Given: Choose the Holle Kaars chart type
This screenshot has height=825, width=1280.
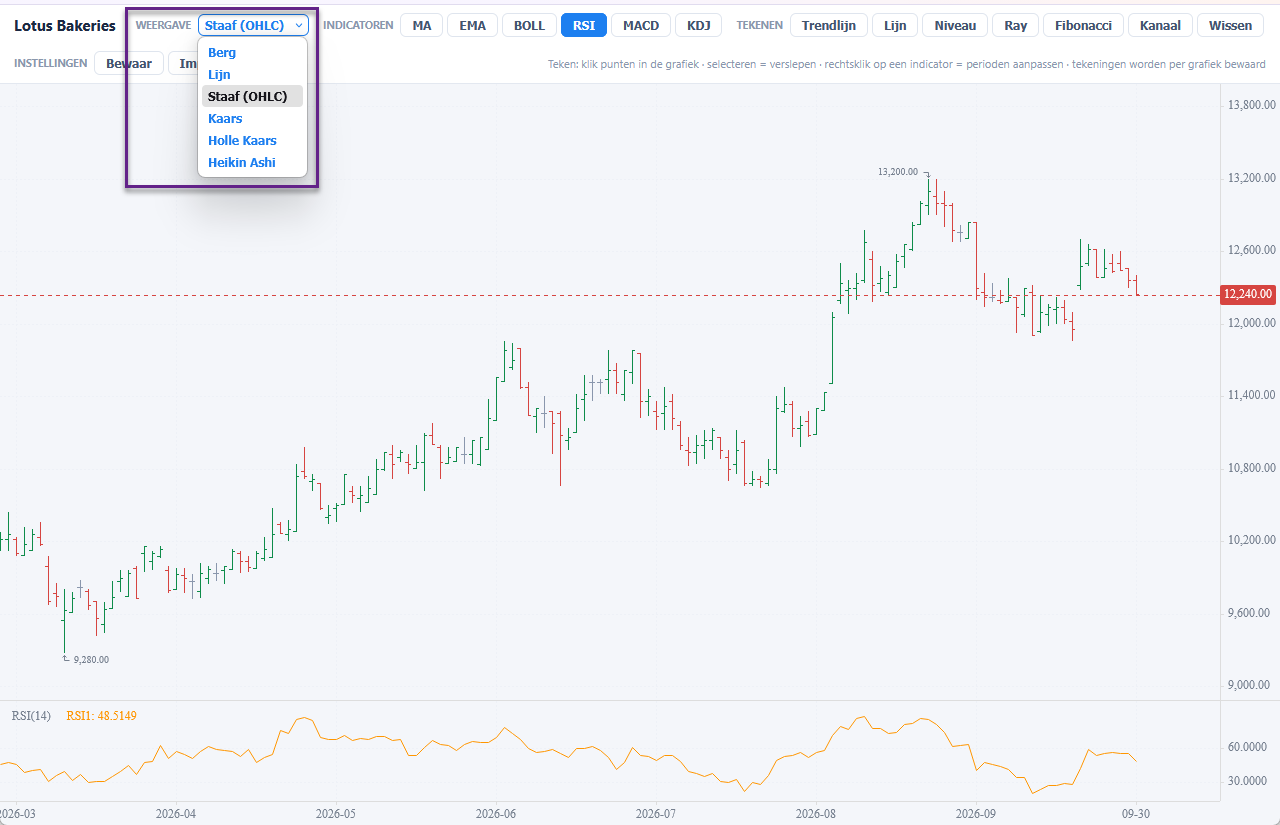Looking at the screenshot, I should (x=252, y=140).
